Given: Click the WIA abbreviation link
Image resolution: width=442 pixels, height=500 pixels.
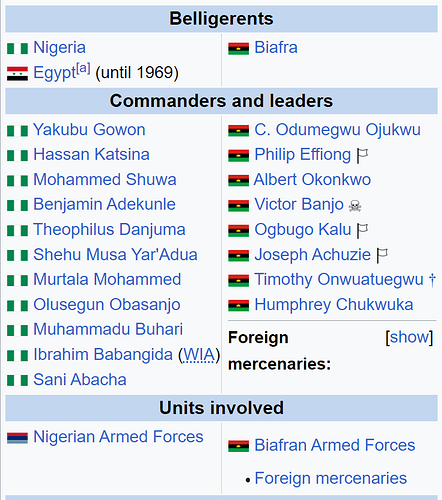Looking at the screenshot, I should click(199, 355).
